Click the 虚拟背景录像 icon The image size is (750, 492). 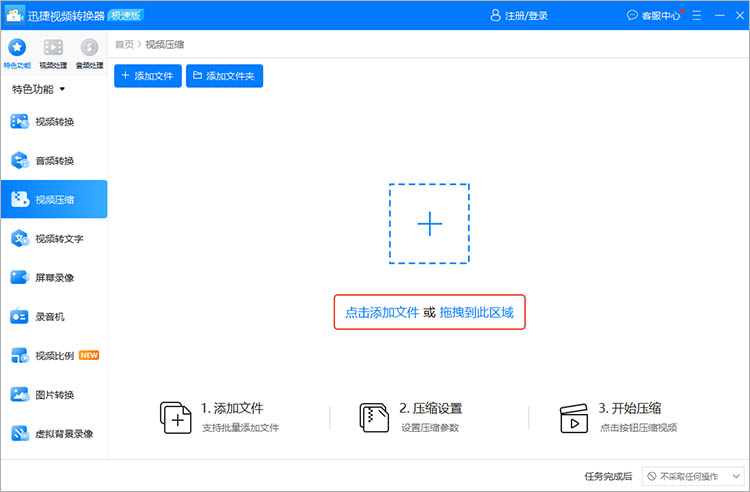[x=20, y=433]
